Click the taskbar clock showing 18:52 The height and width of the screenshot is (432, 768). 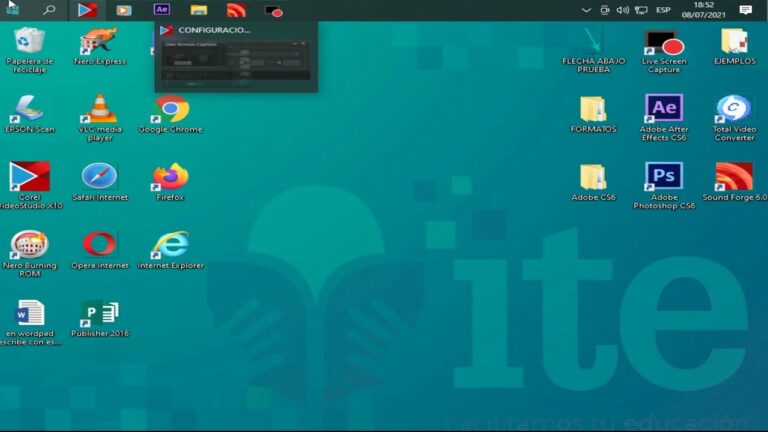click(703, 10)
